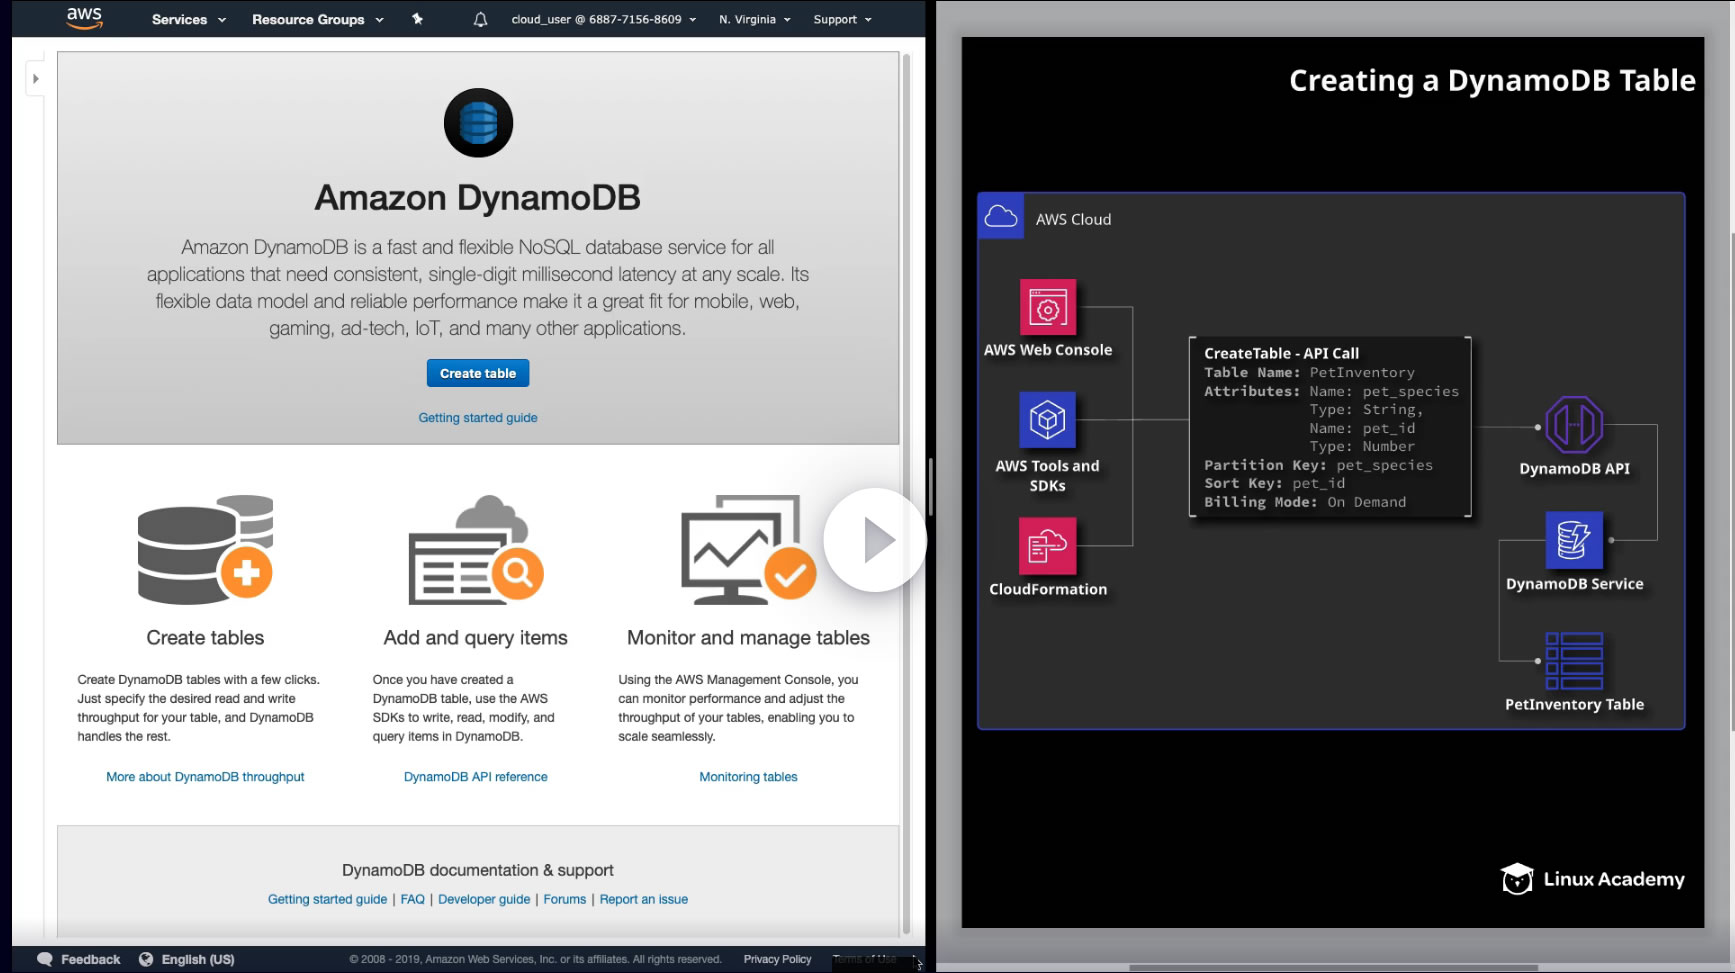Open the Support dropdown menu
Viewport: 1735px width, 973px height.
(843, 19)
